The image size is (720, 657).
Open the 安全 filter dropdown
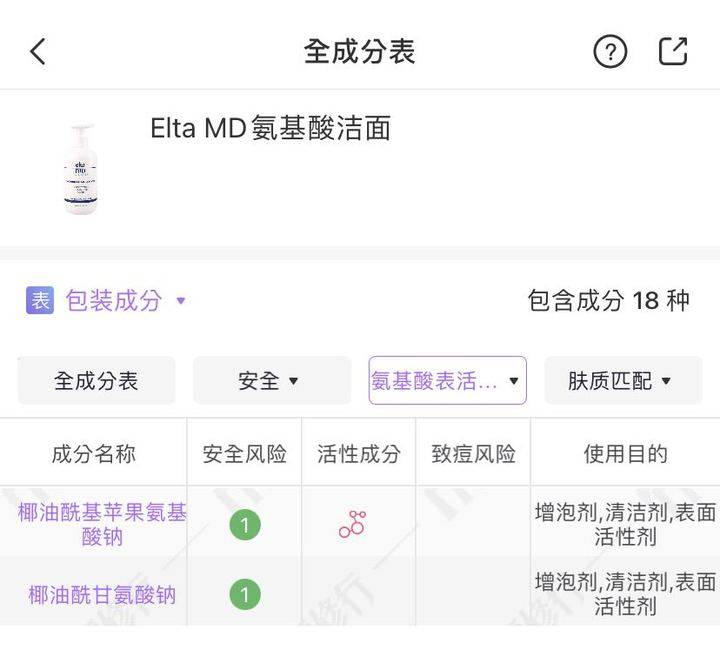[271, 381]
